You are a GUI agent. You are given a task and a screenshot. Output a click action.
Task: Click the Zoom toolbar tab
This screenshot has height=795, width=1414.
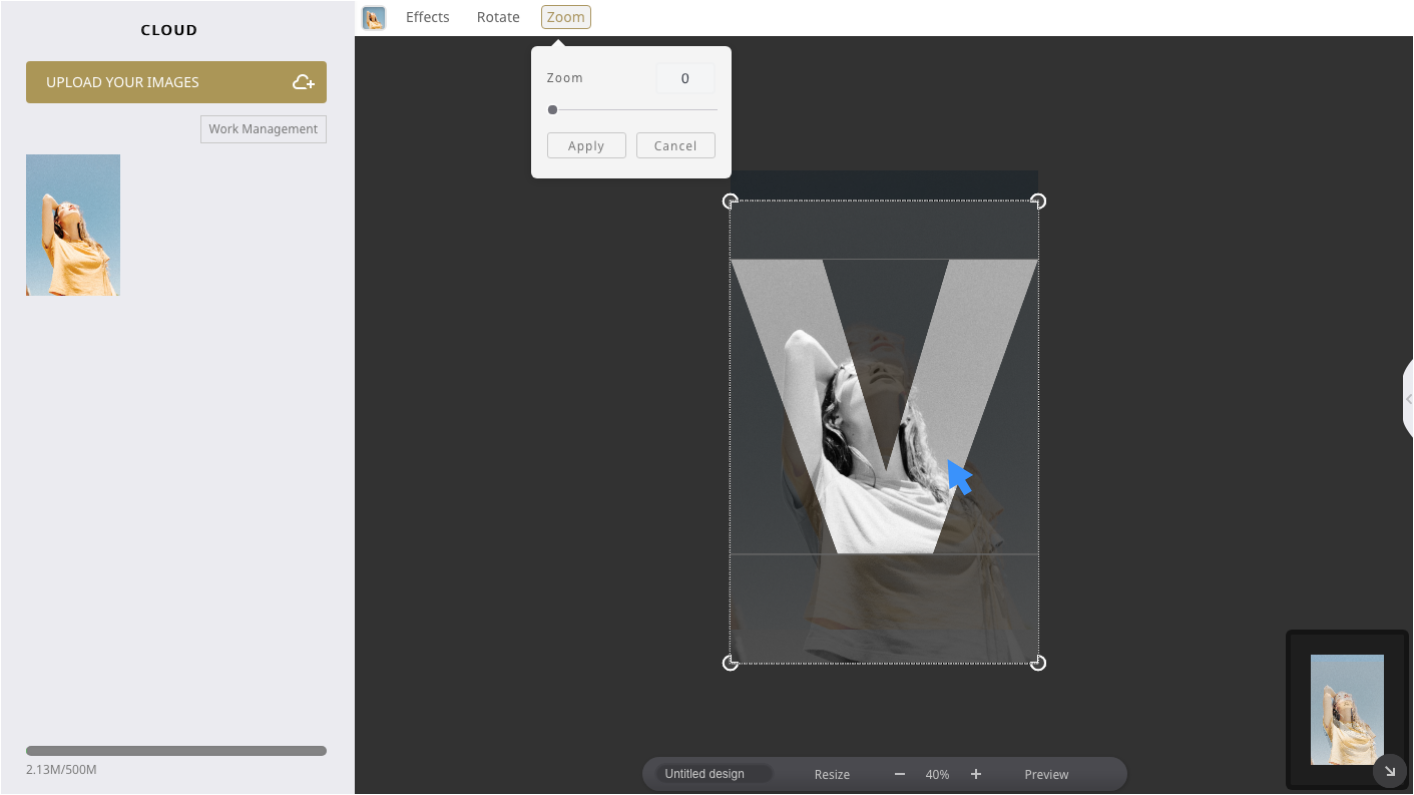click(x=566, y=17)
